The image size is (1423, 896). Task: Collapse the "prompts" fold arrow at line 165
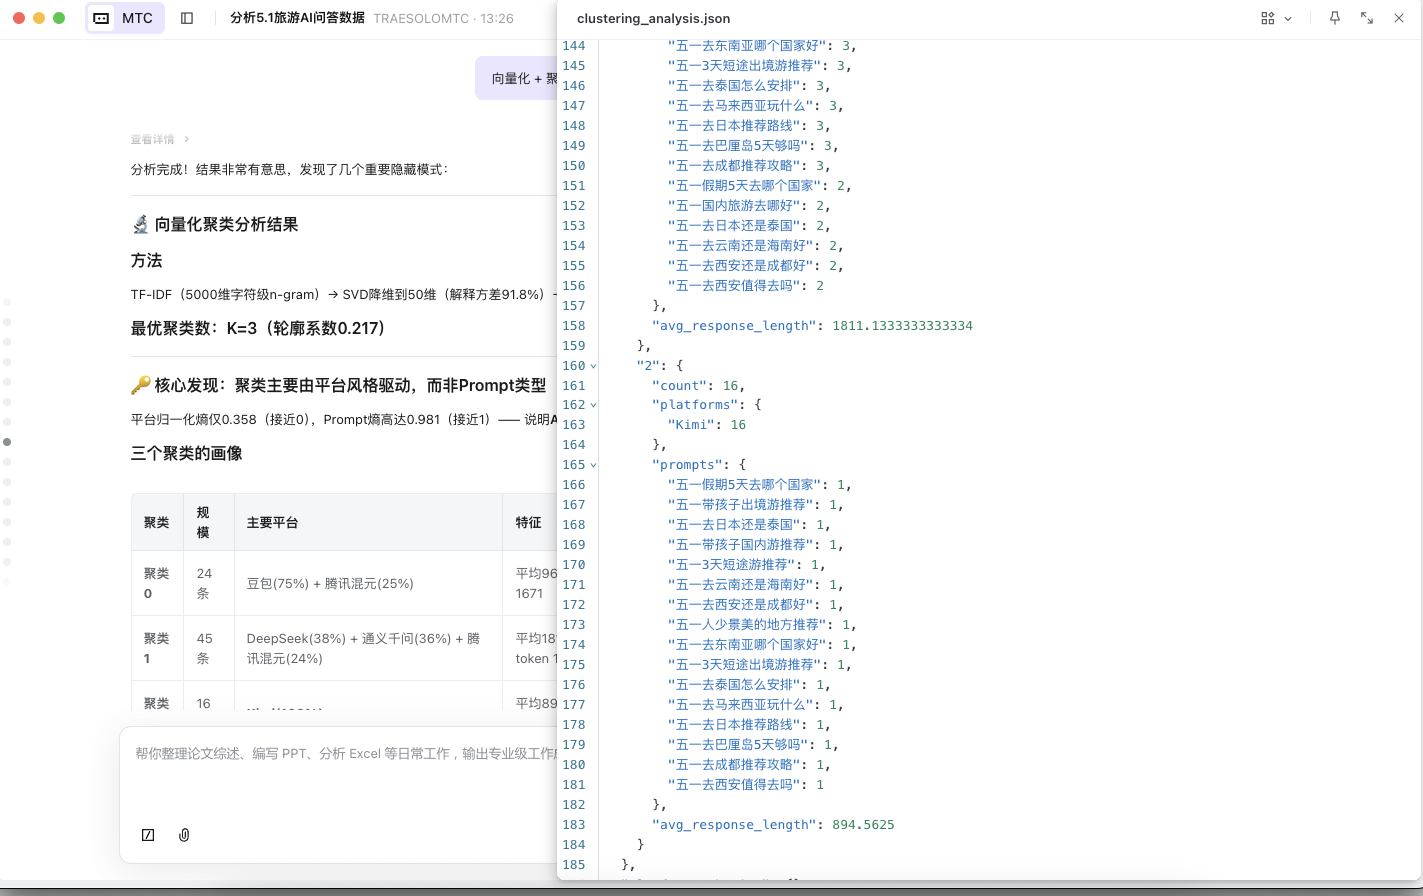pyautogui.click(x=593, y=465)
